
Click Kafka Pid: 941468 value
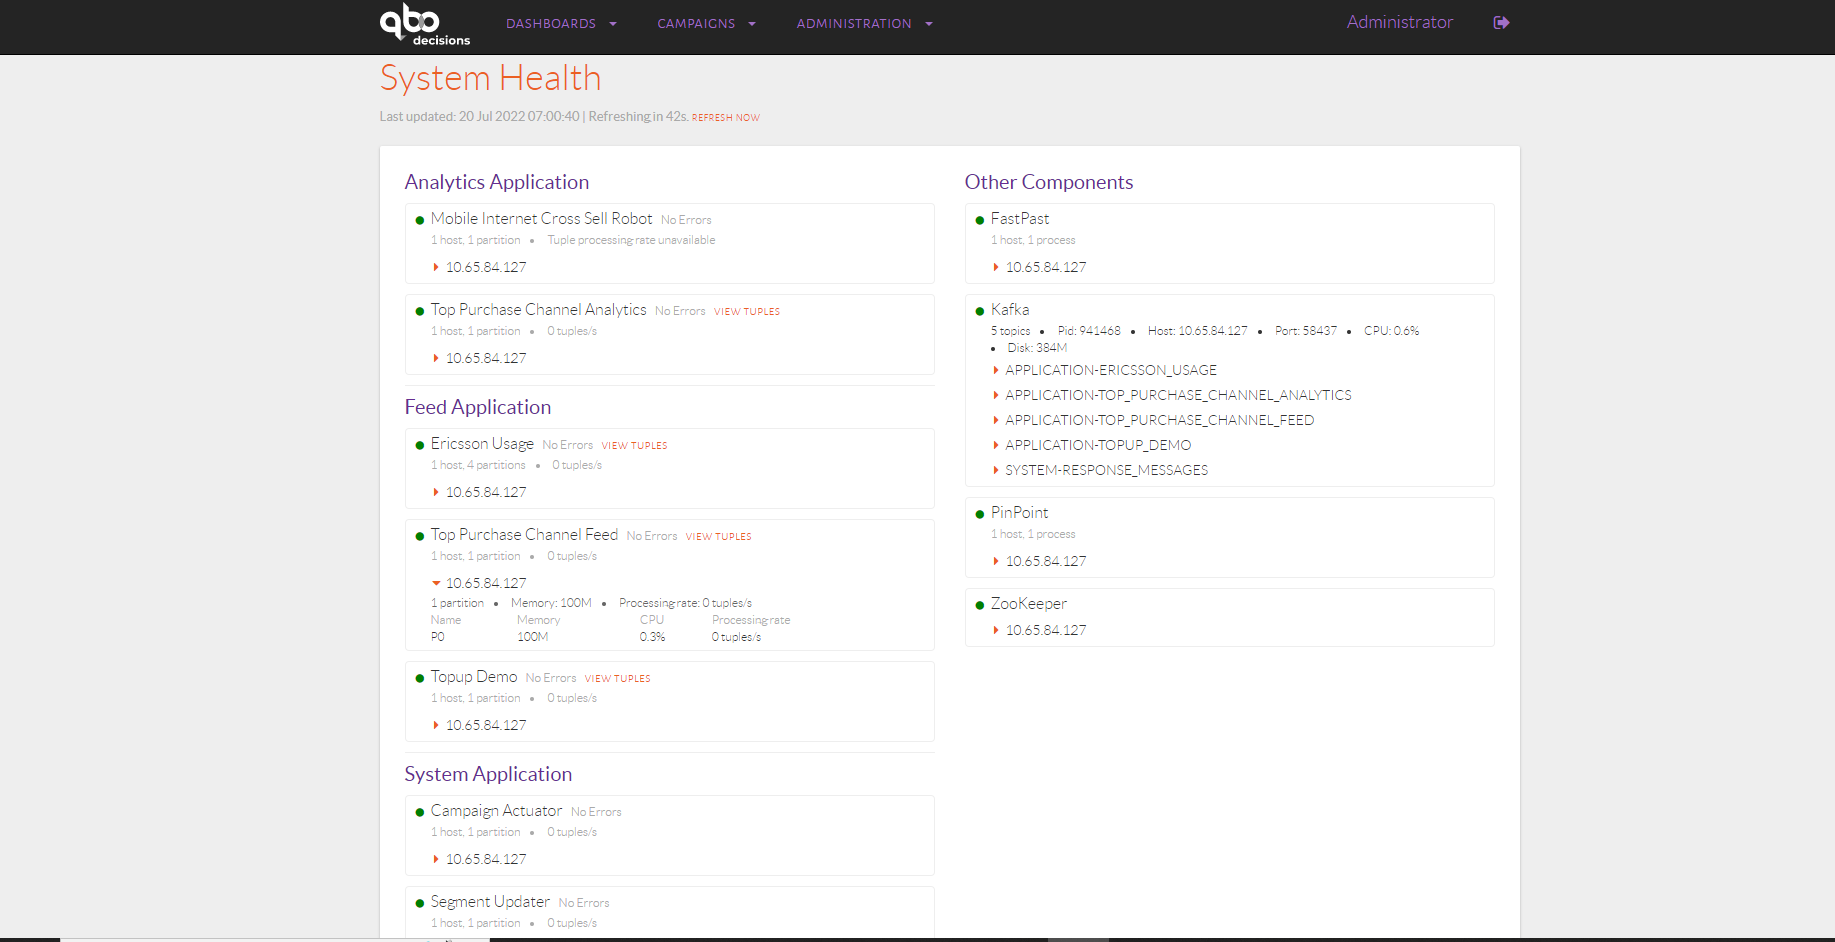click(x=1089, y=331)
